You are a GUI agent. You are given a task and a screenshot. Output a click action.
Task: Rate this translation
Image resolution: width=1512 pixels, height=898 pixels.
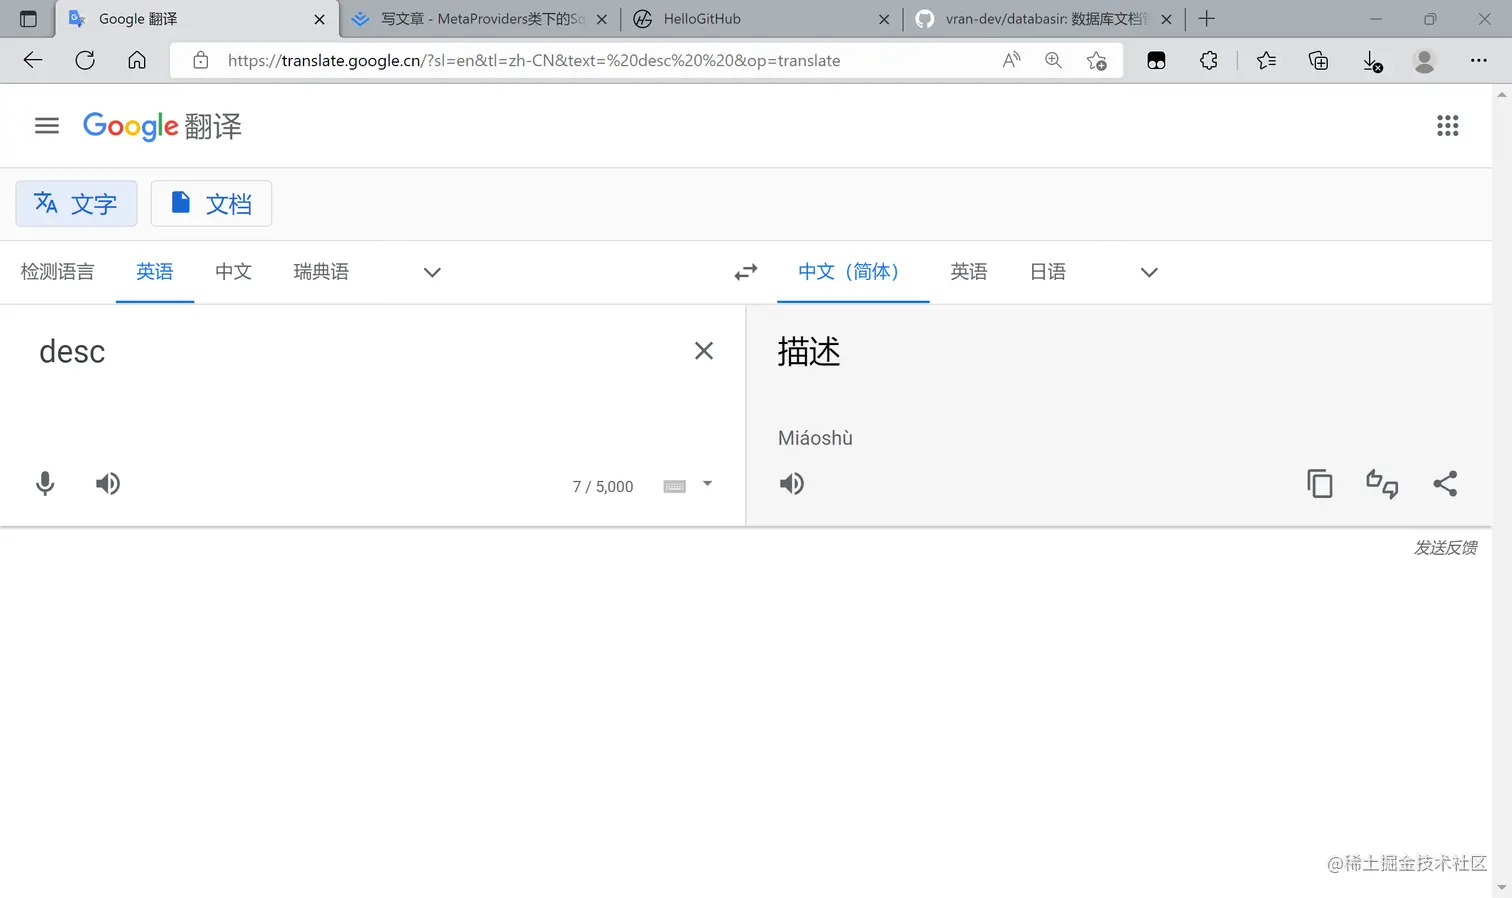pyautogui.click(x=1382, y=484)
